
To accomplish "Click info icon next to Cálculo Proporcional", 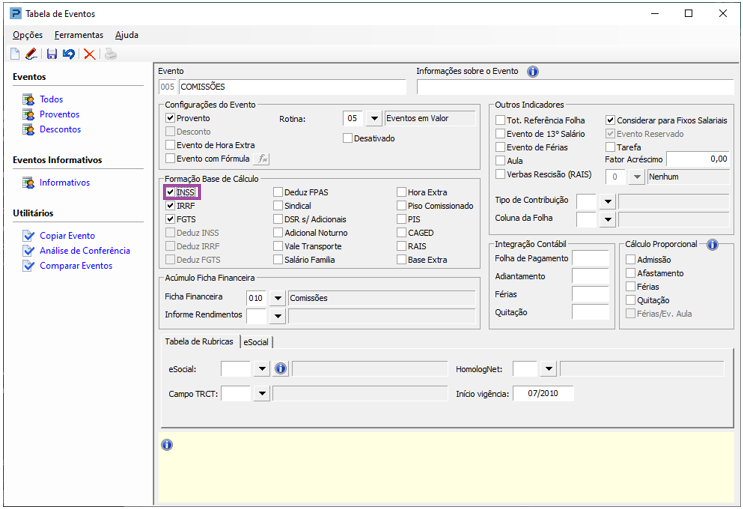I will (x=712, y=245).
